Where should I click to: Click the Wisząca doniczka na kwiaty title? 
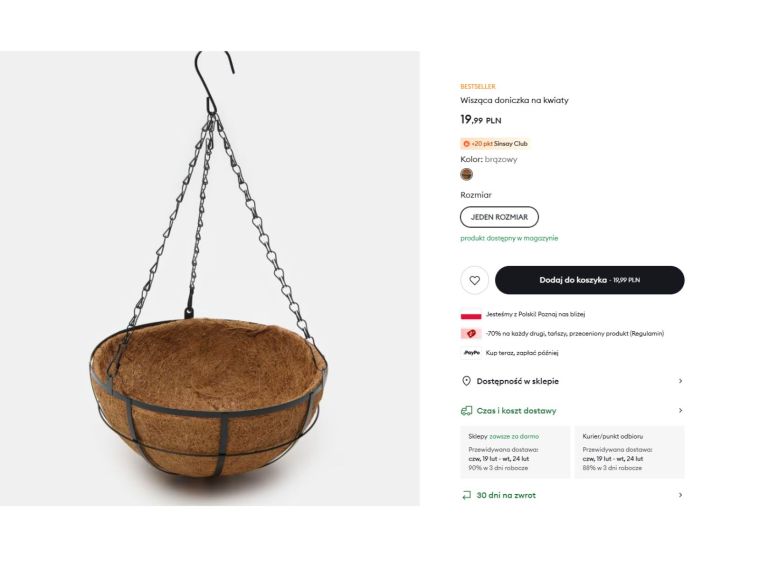click(514, 100)
